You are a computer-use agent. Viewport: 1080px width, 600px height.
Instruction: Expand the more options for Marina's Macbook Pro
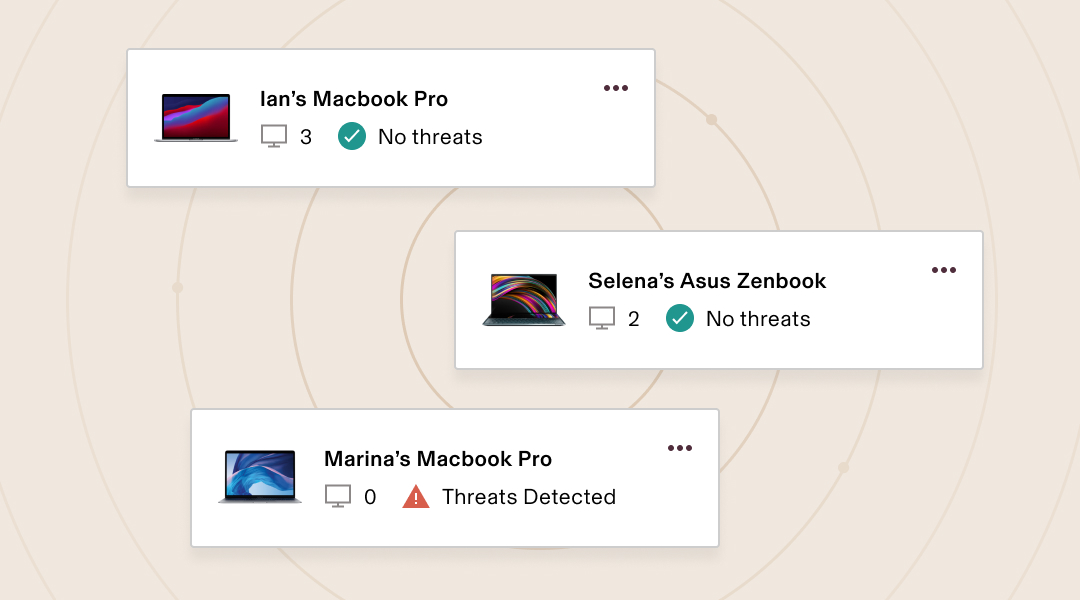click(680, 448)
